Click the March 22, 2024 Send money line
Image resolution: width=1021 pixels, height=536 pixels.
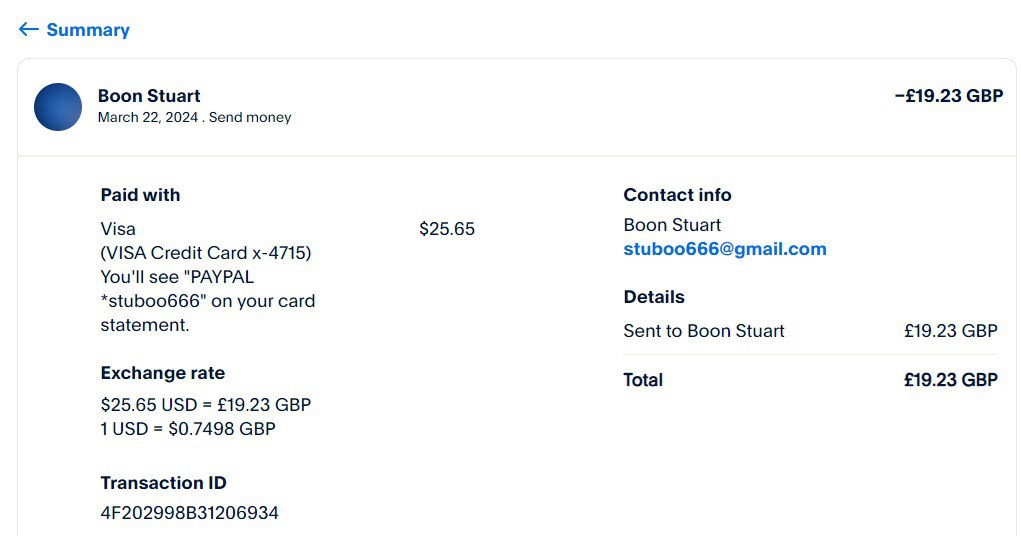[194, 117]
